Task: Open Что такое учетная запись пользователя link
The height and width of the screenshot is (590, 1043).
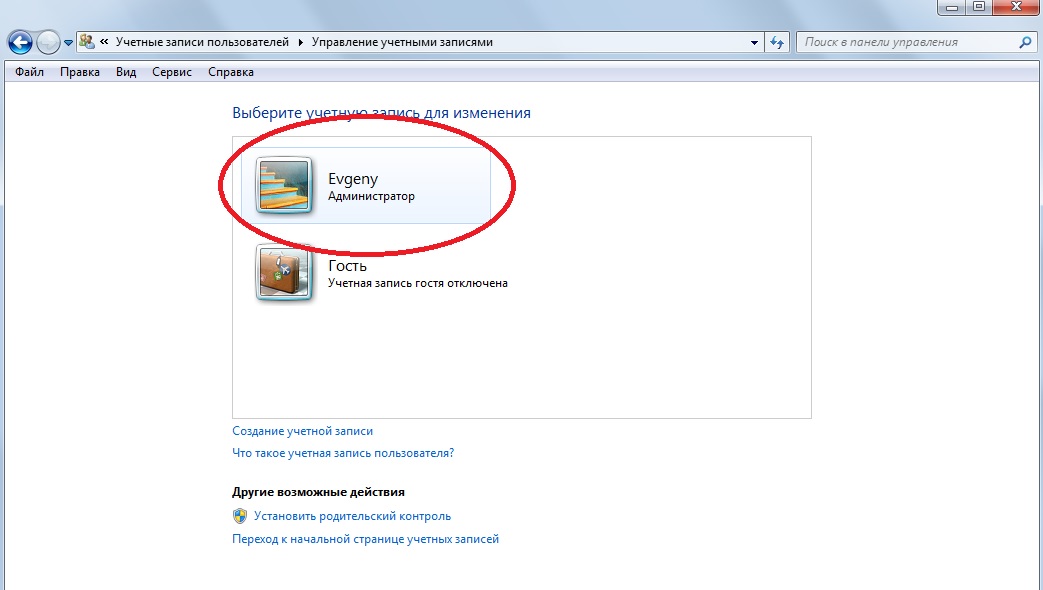Action: [343, 453]
